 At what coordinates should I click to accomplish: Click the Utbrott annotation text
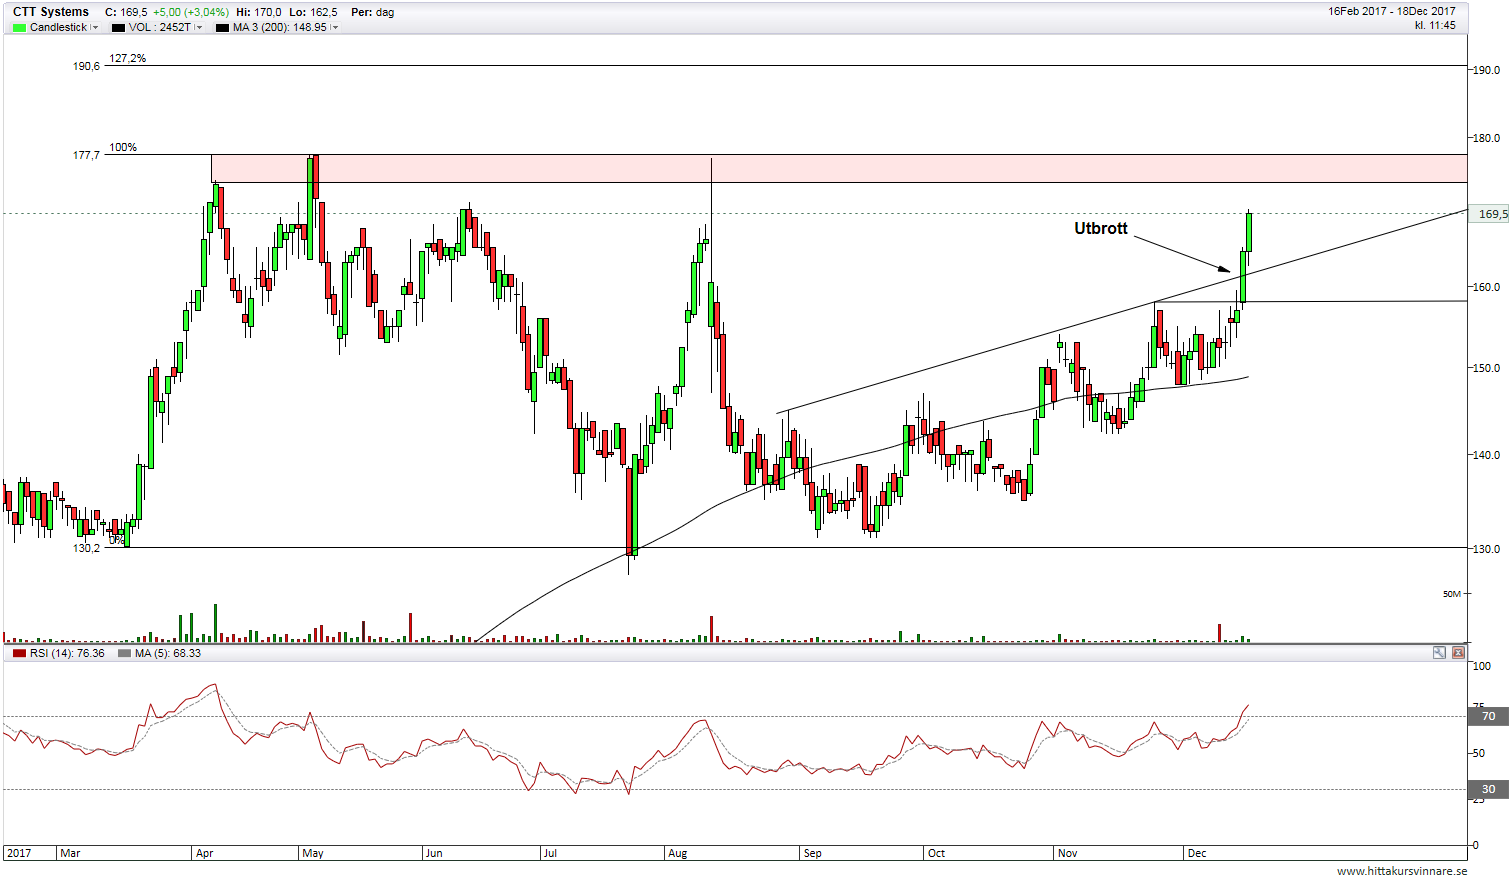click(x=1100, y=229)
